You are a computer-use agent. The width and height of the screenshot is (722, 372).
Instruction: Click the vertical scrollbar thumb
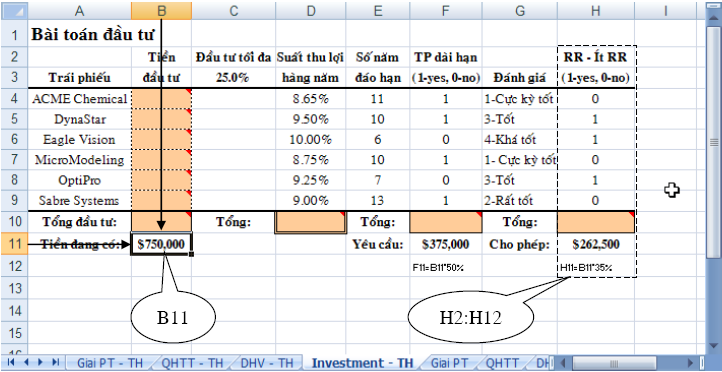coord(714,143)
